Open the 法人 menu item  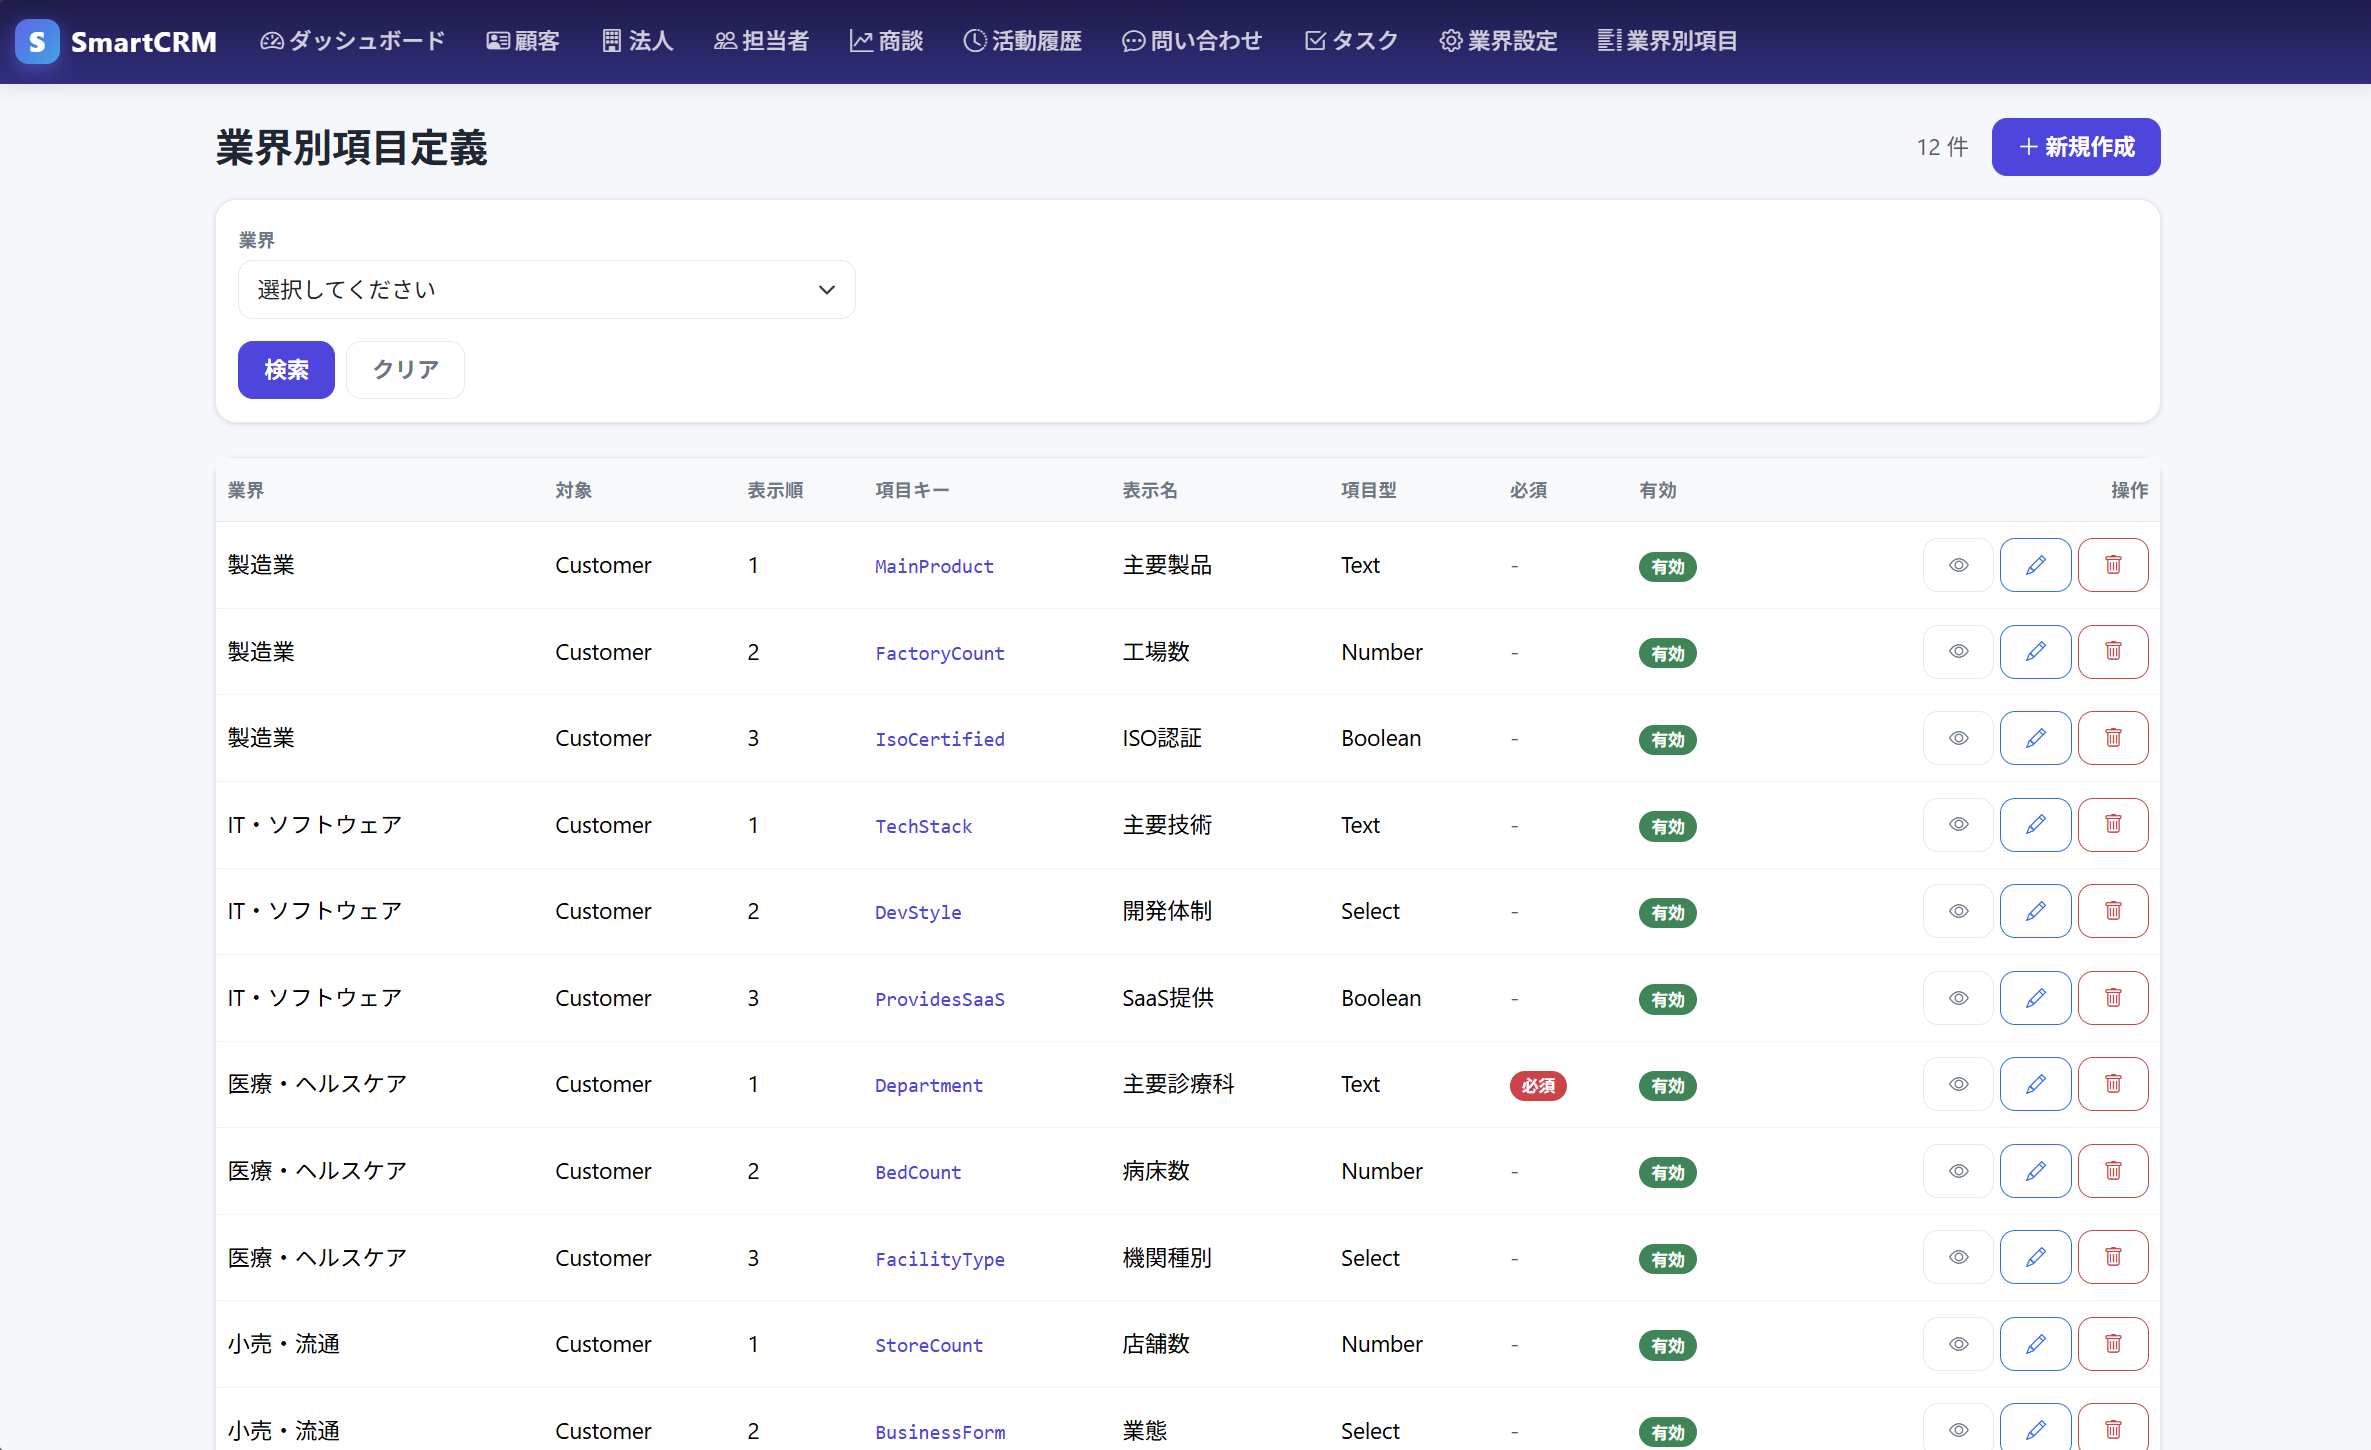637,41
